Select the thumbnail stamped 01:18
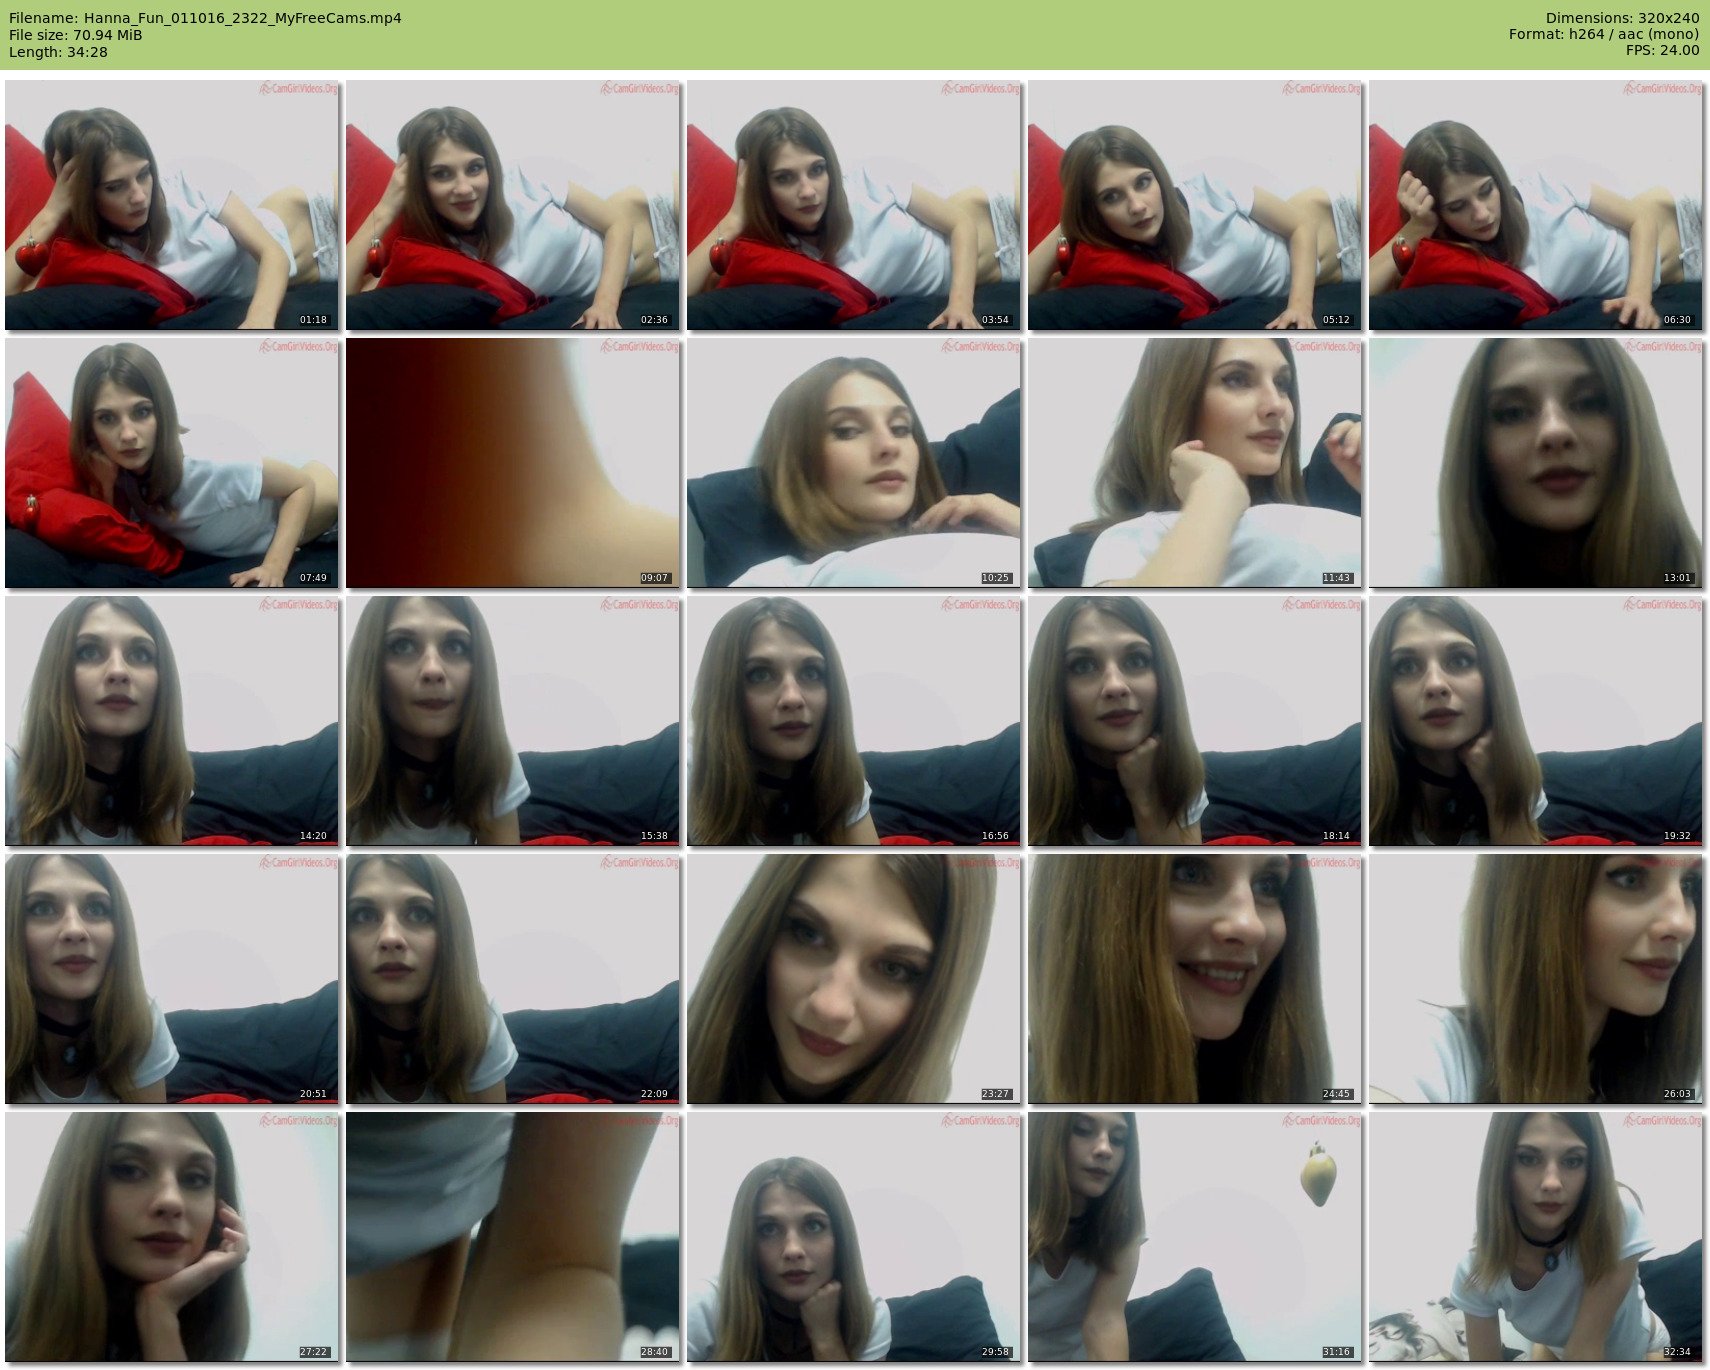 (172, 205)
